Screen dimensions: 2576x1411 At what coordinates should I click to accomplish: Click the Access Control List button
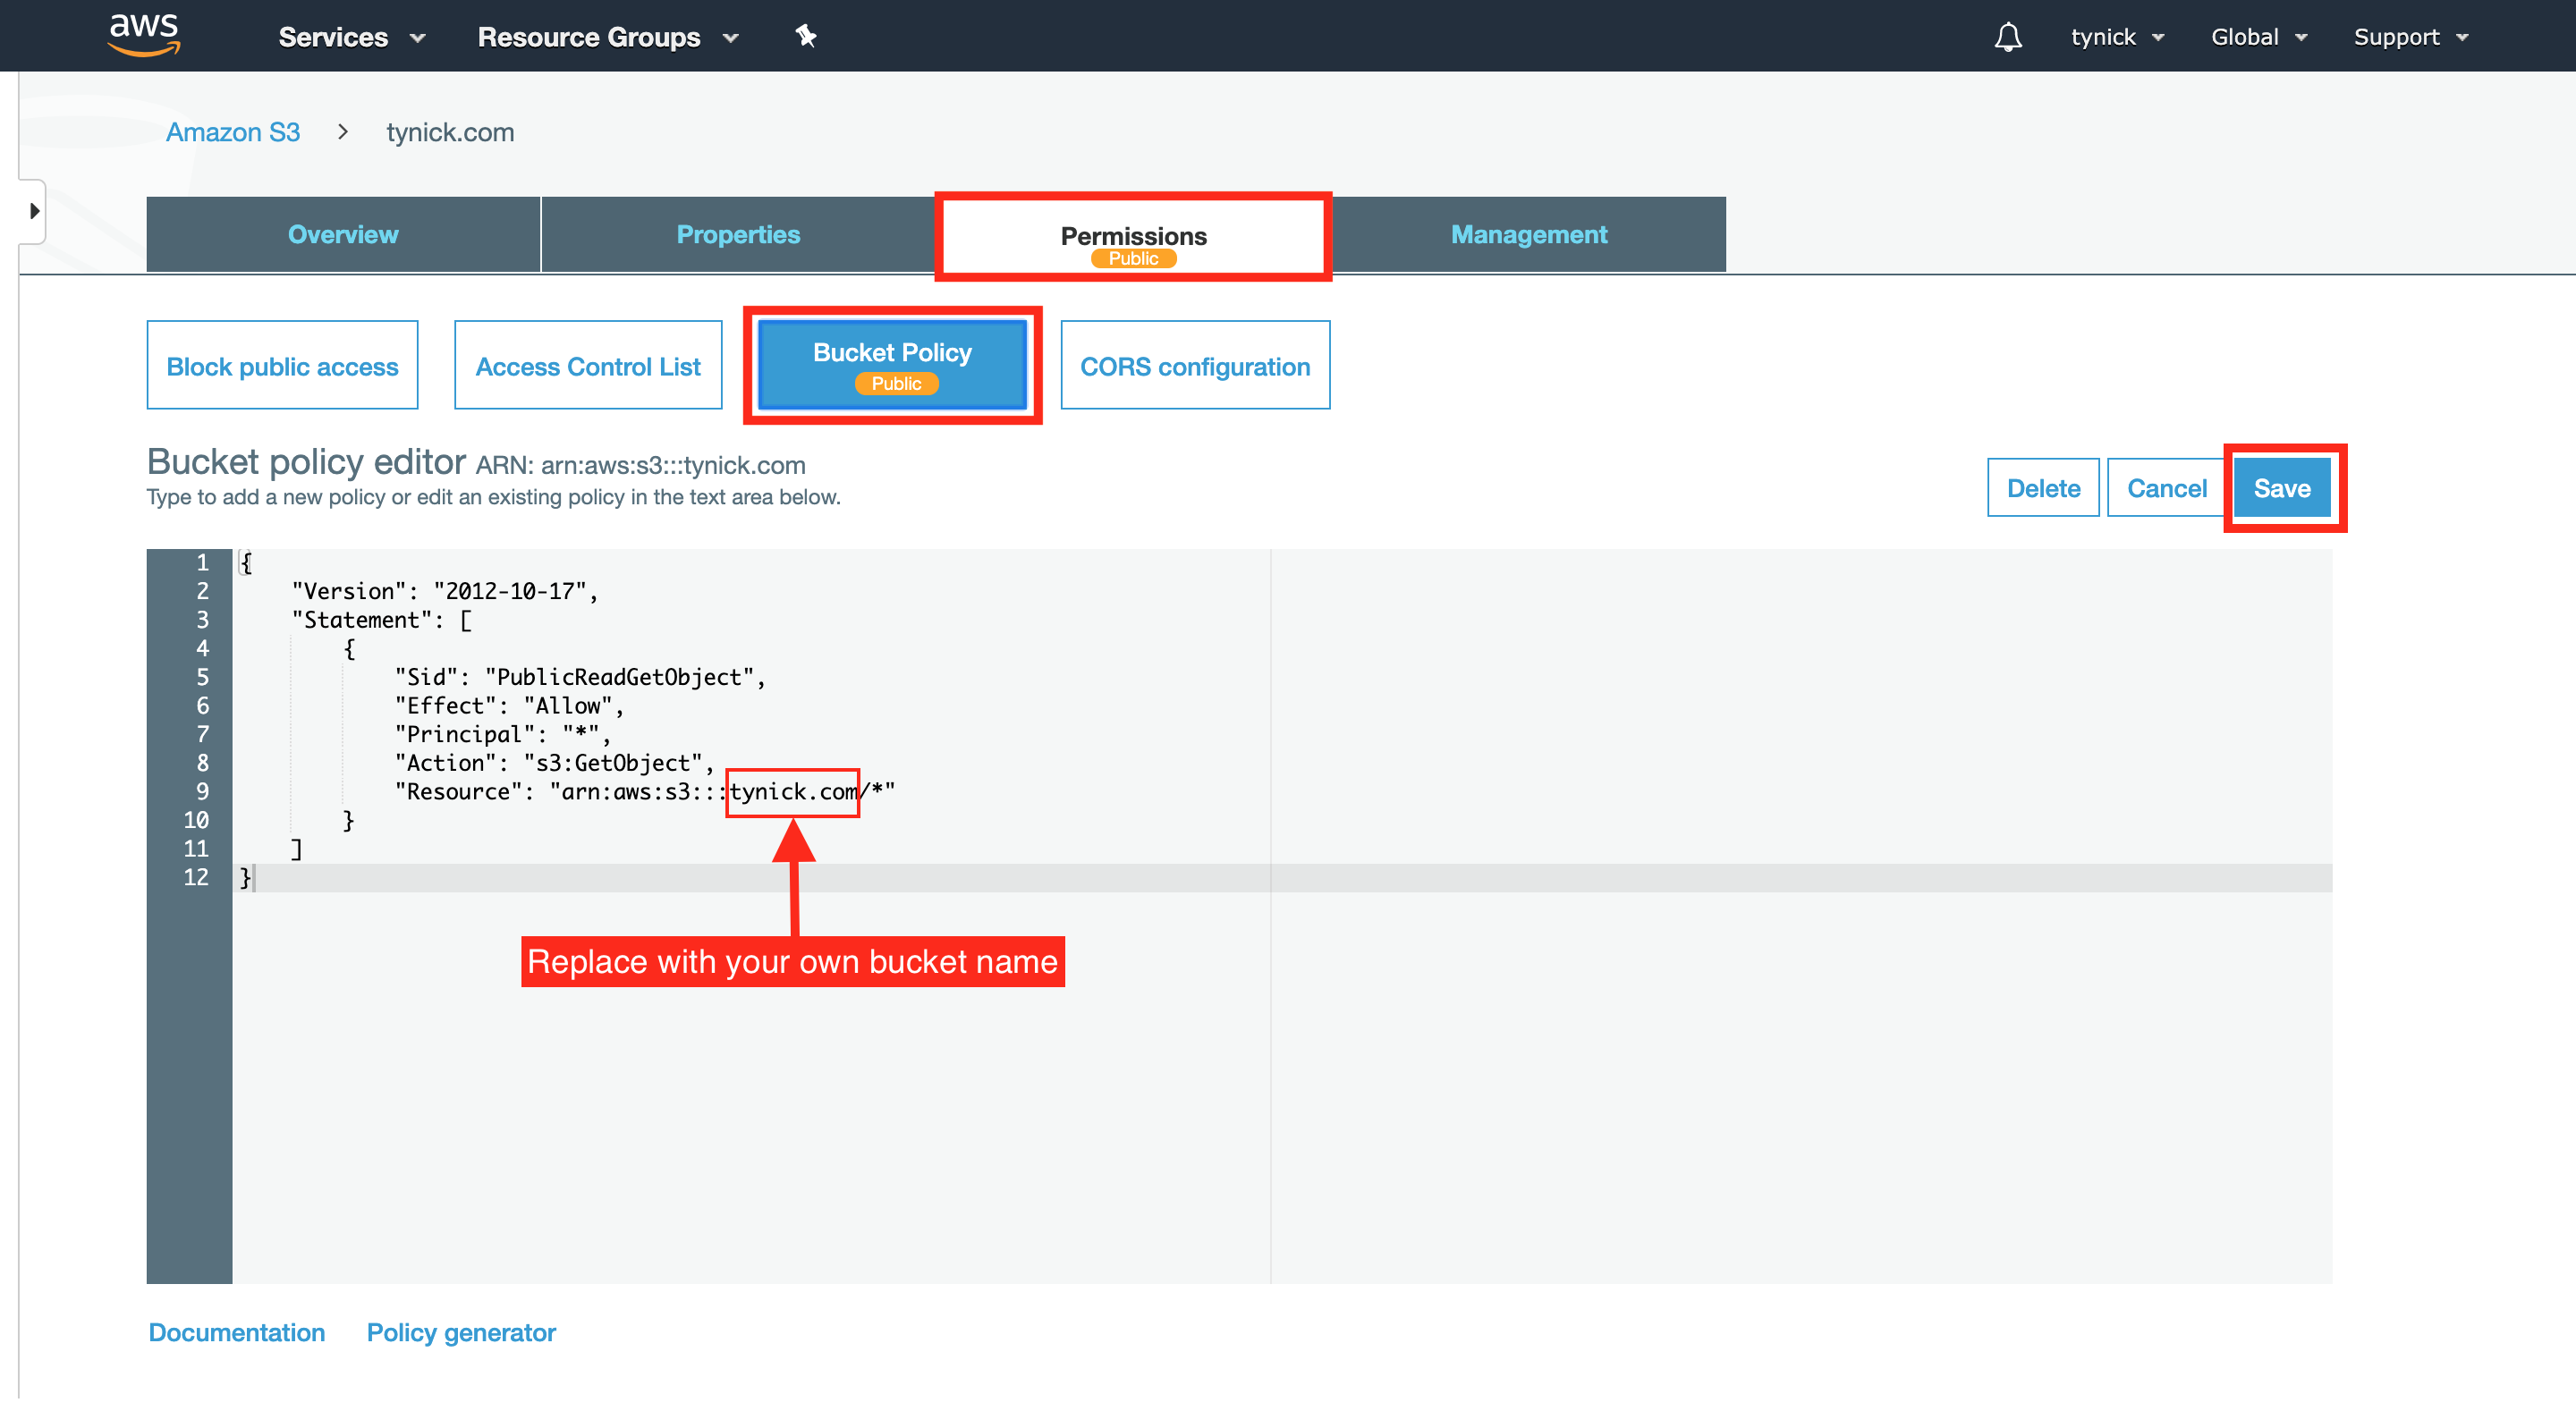588,365
